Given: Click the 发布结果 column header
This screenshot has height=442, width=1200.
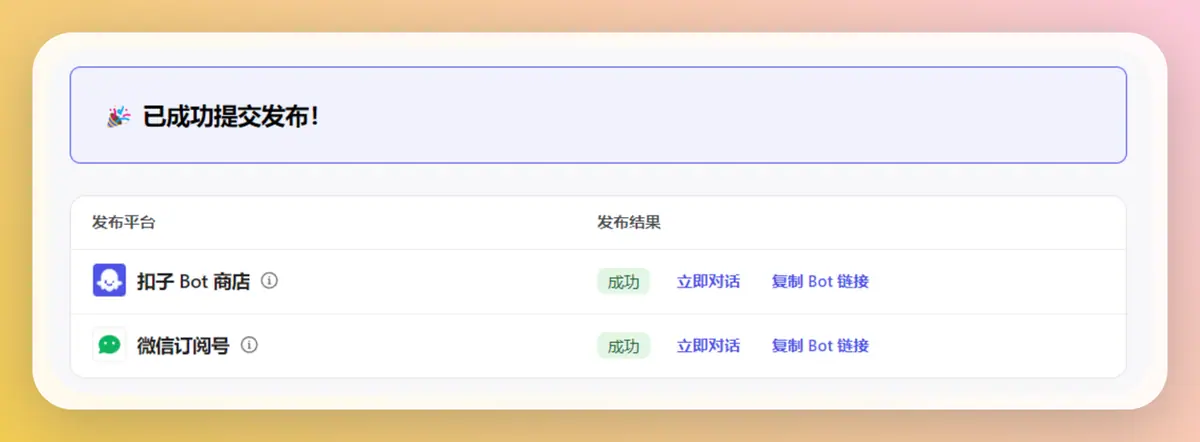Looking at the screenshot, I should point(629,222).
